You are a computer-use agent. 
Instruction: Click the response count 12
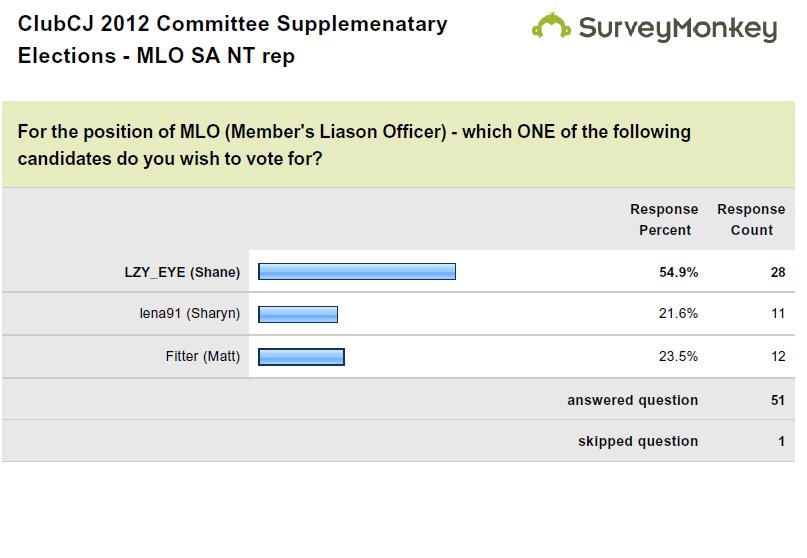pyautogui.click(x=778, y=356)
